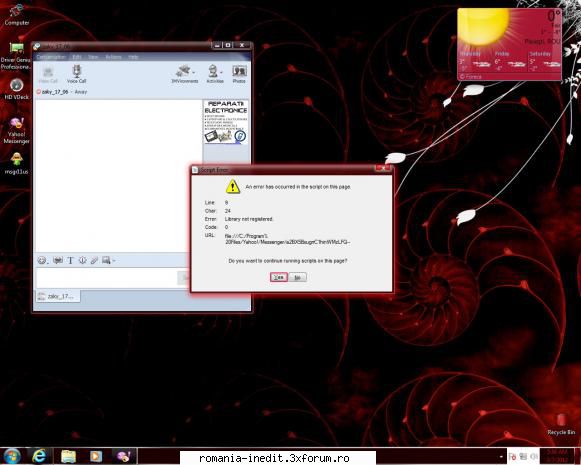The width and height of the screenshot is (581, 465).
Task: Open the Actions menu in Messenger
Action: tap(113, 57)
